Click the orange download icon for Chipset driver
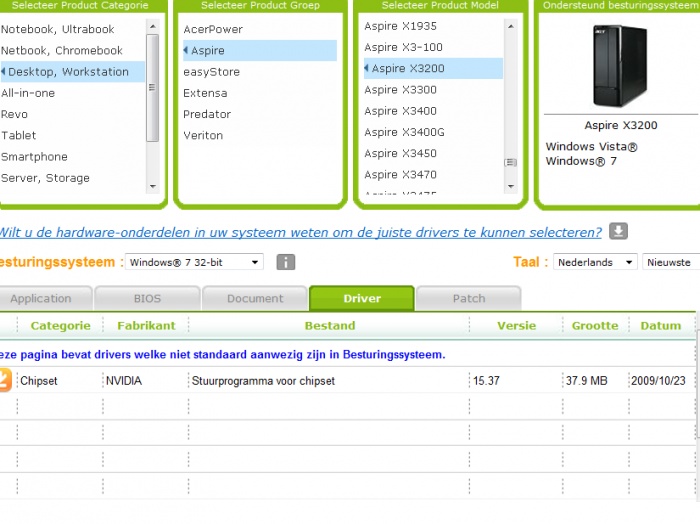Viewport: 700px width, 524px height. click(x=5, y=380)
